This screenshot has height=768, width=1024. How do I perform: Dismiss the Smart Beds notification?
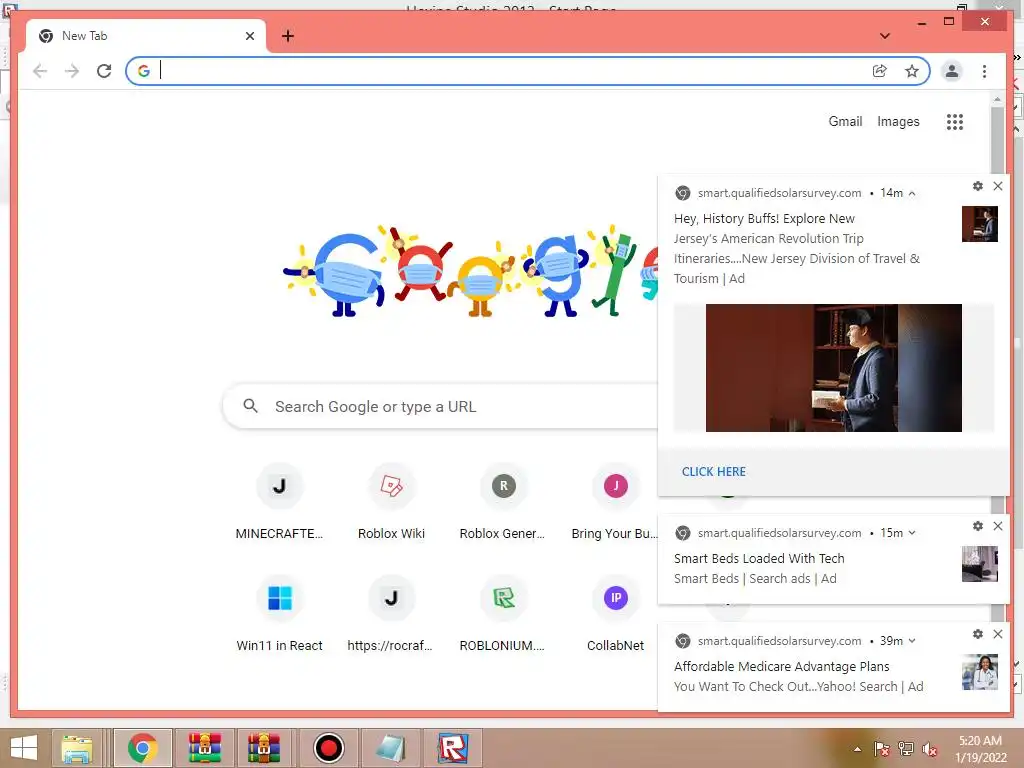[x=998, y=526]
